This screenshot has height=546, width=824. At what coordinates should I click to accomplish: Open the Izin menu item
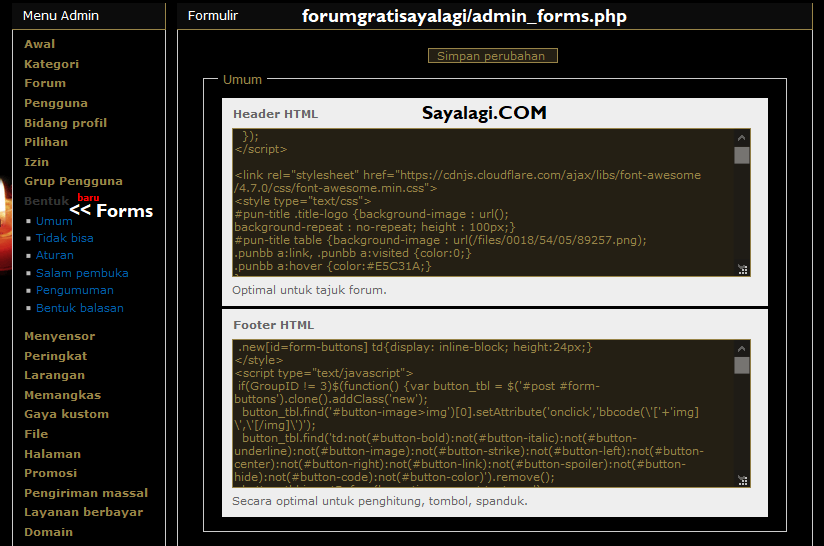[x=36, y=162]
